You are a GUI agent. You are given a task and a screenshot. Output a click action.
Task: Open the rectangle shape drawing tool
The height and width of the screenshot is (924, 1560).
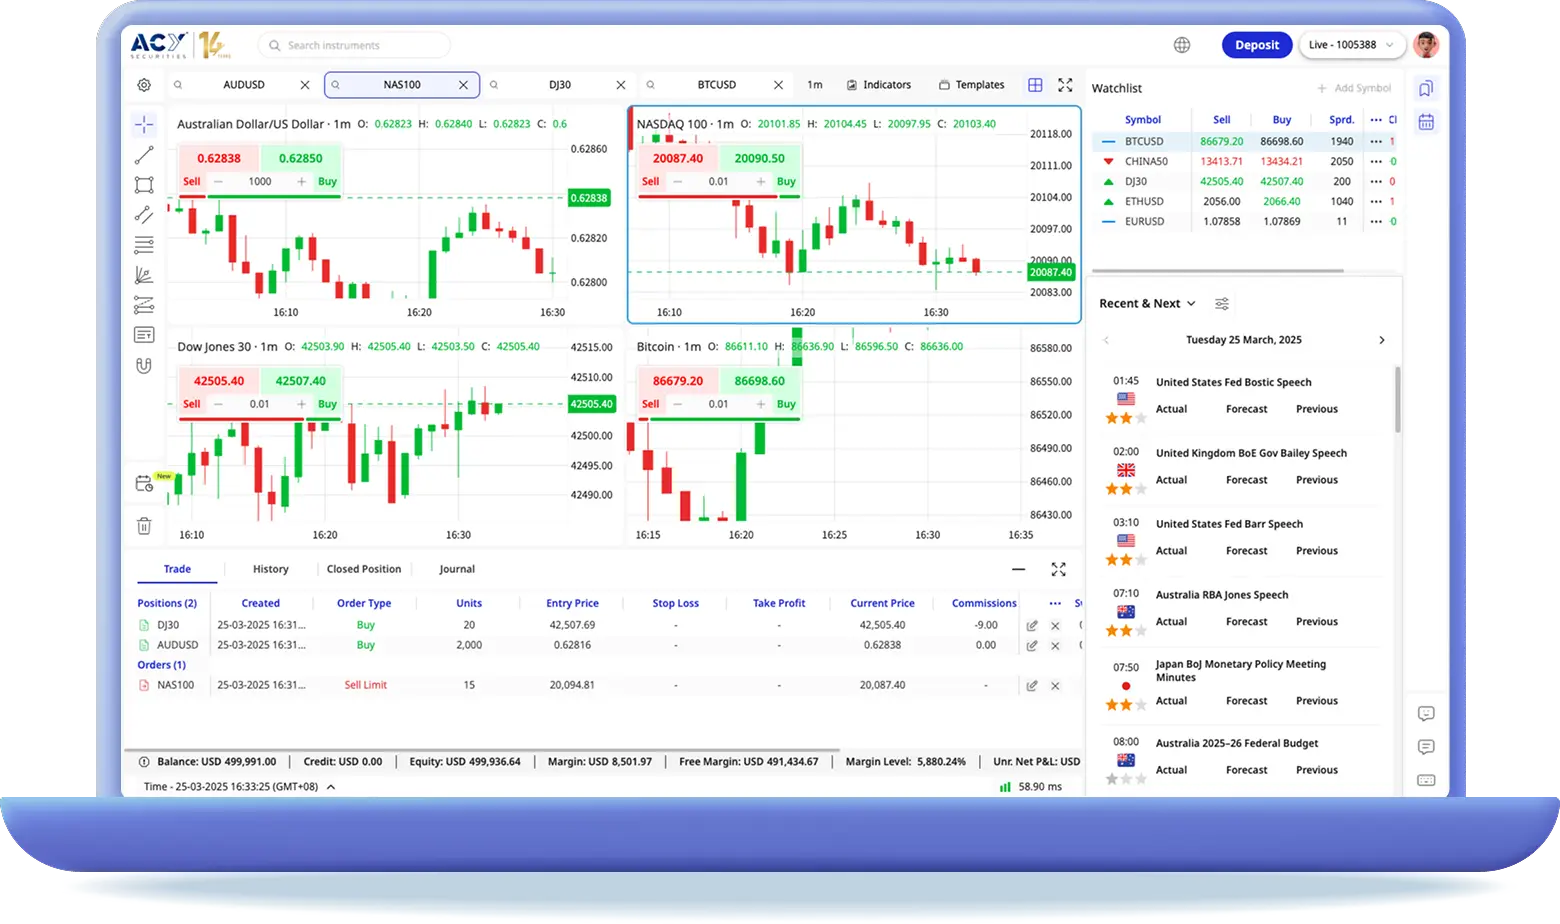click(x=144, y=184)
